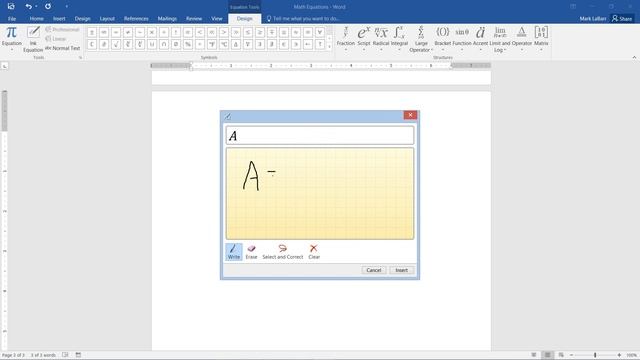
Task: Switch to the Home ribbon tab
Action: coord(36,18)
